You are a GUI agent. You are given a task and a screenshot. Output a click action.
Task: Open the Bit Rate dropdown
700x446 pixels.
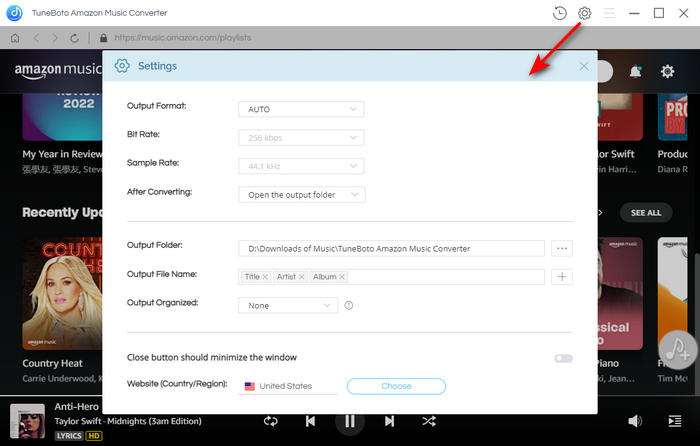[301, 138]
